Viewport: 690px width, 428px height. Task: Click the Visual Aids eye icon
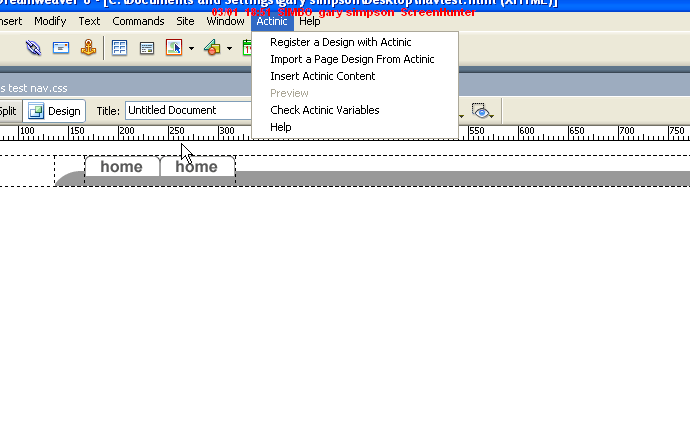[x=481, y=111]
